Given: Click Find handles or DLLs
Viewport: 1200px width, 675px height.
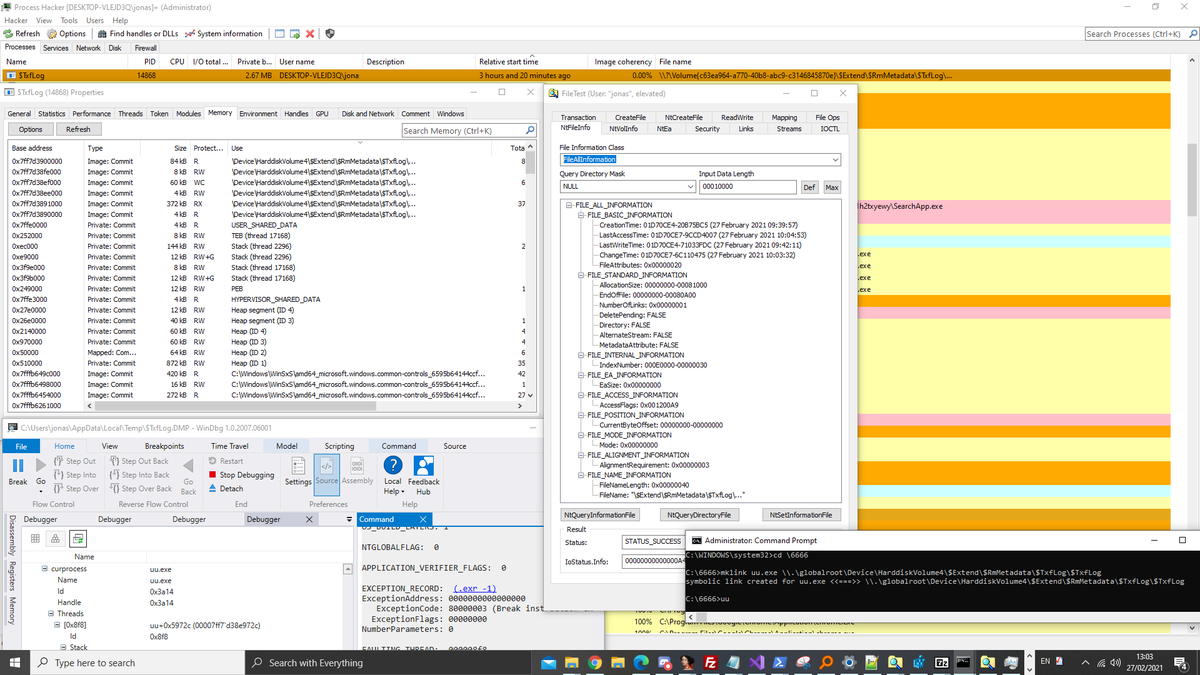Looking at the screenshot, I should point(138,33).
